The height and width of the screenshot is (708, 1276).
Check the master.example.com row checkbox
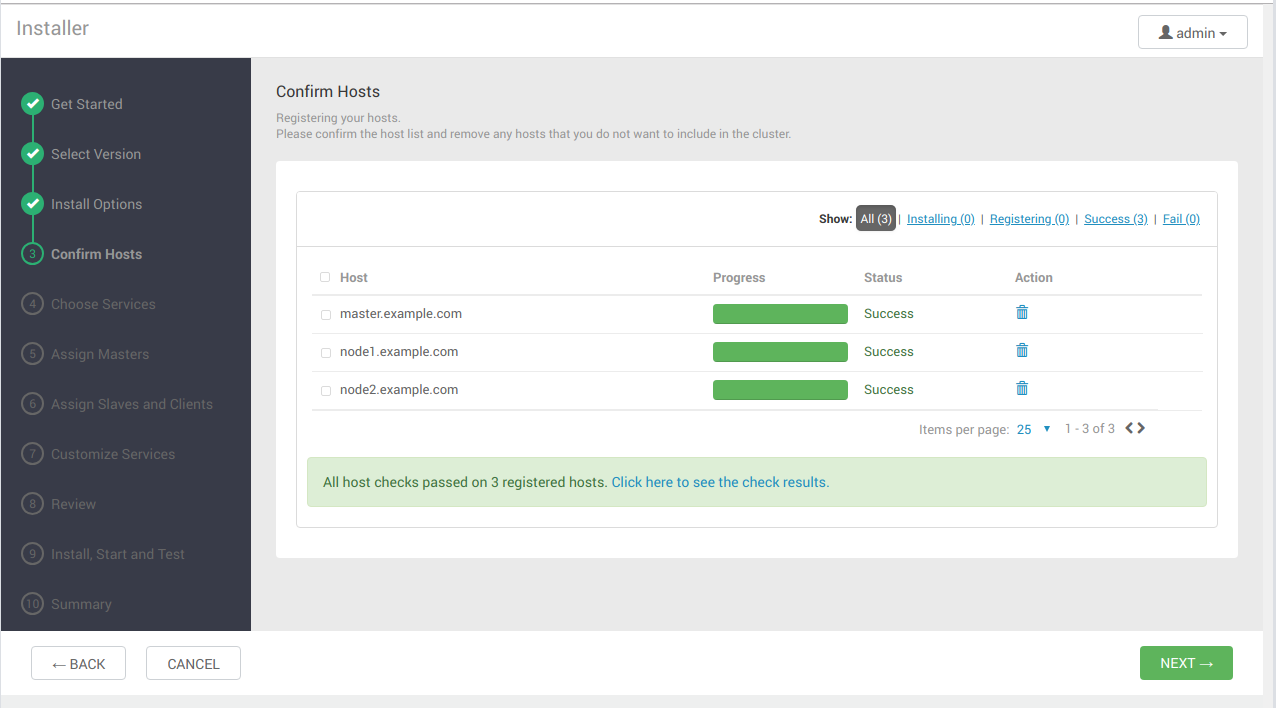click(x=325, y=314)
